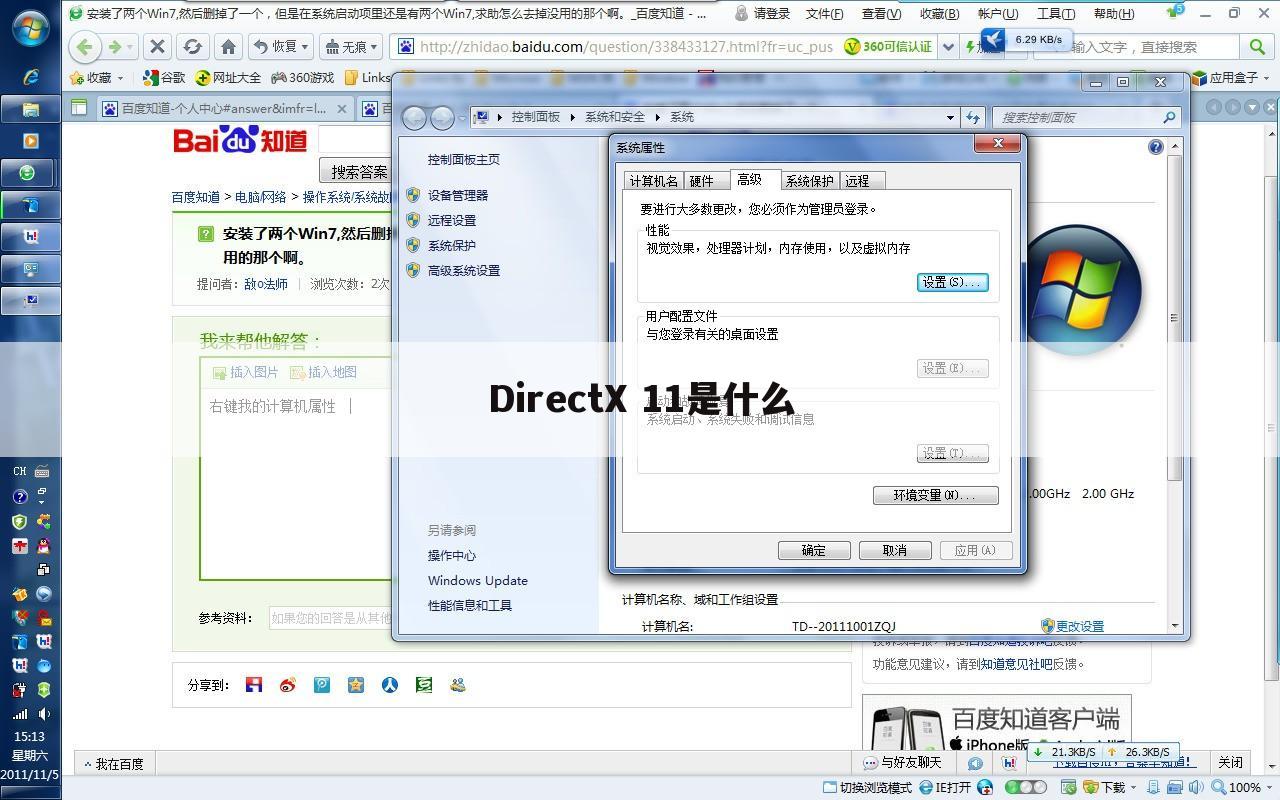This screenshot has width=1280, height=800.
Task: Open the 360游戏 bookmark
Action: tap(303, 77)
